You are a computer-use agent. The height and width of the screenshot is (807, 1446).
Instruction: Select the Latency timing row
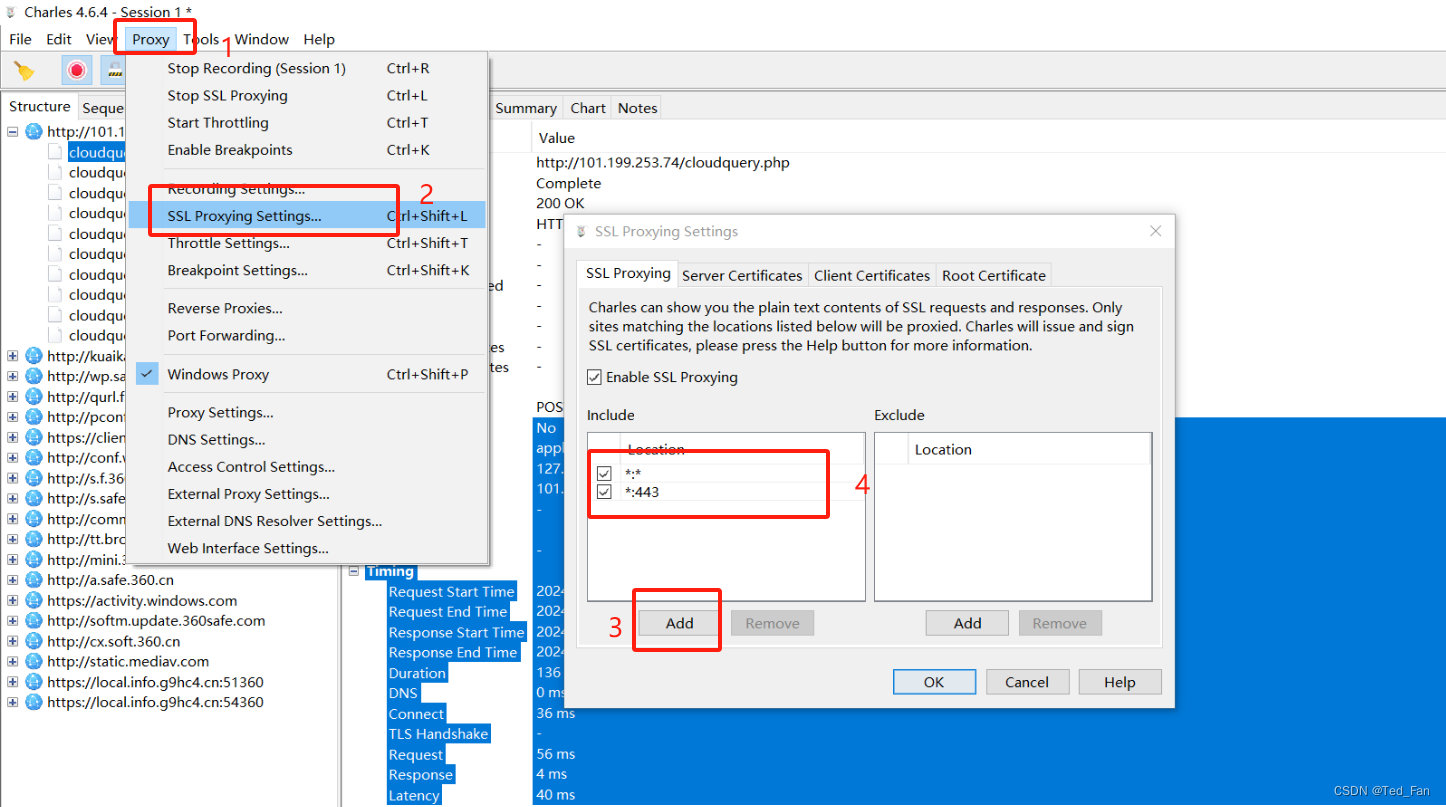click(x=414, y=796)
